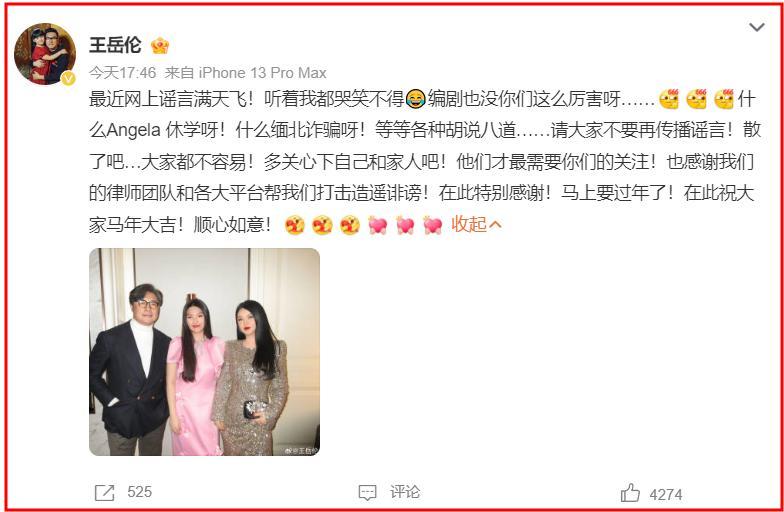Screen dimensions: 784x512
Task: Click the first emoji after 顺心如意
Action: (294, 225)
